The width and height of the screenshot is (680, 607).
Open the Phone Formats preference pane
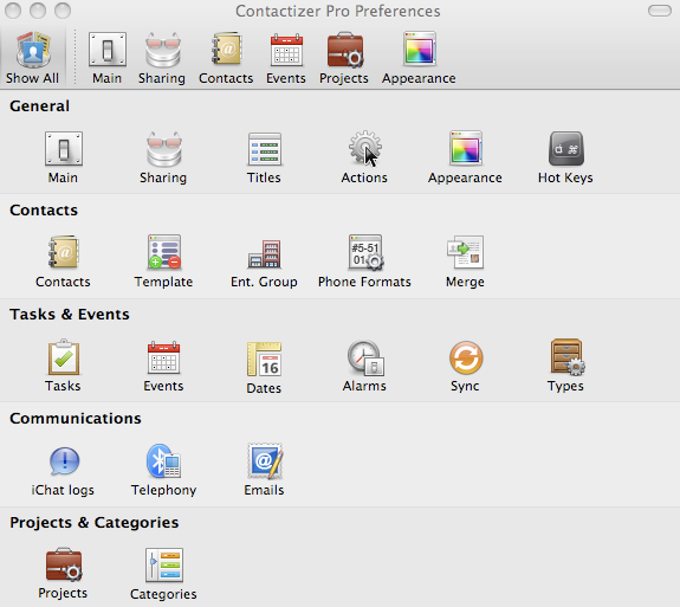[364, 261]
